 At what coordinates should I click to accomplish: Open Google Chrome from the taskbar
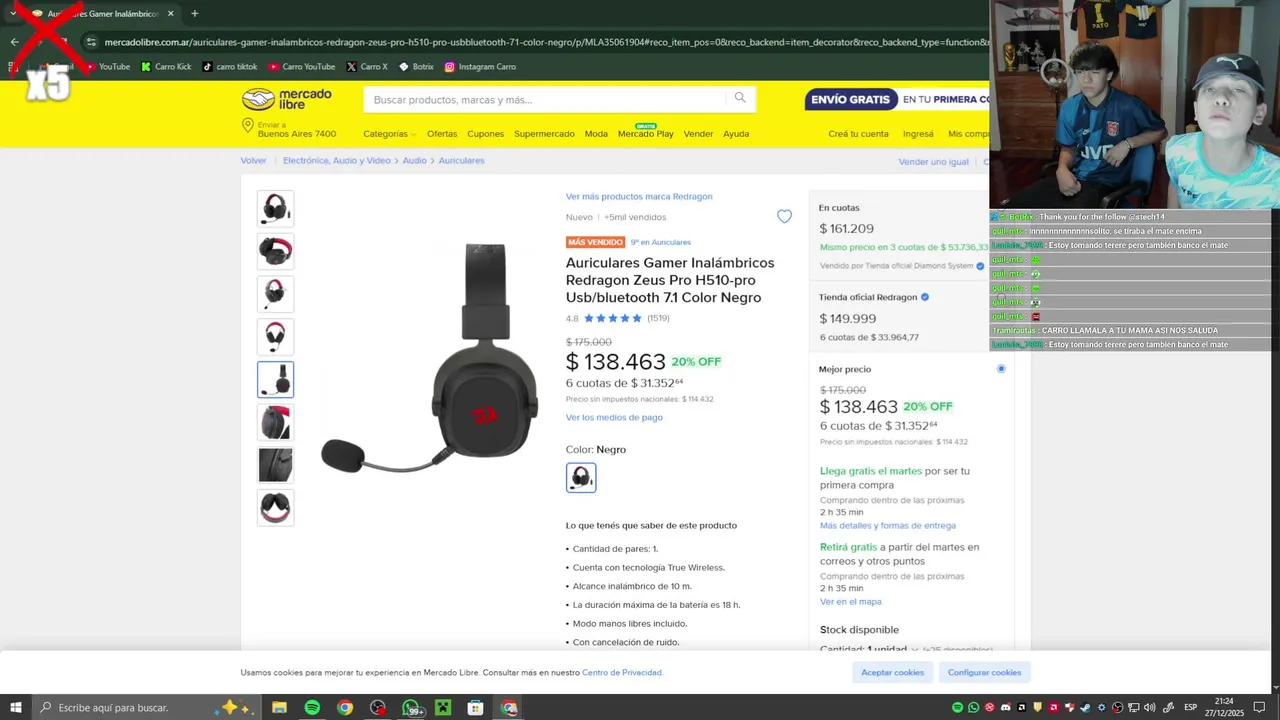click(x=345, y=707)
